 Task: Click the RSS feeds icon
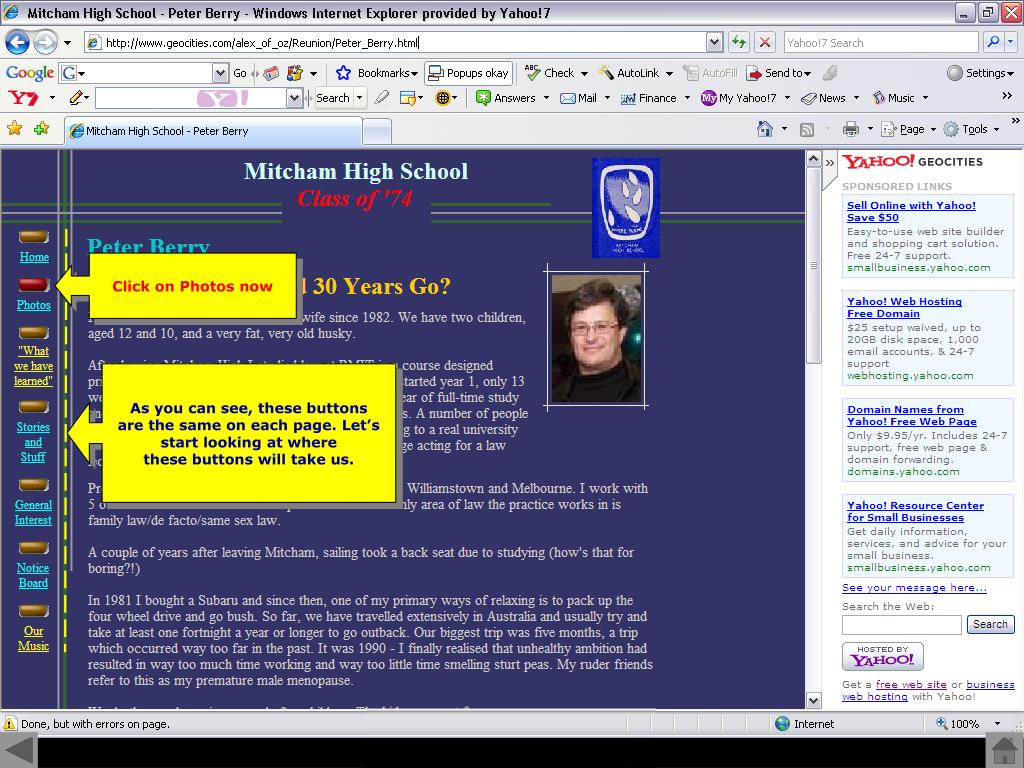pos(807,129)
